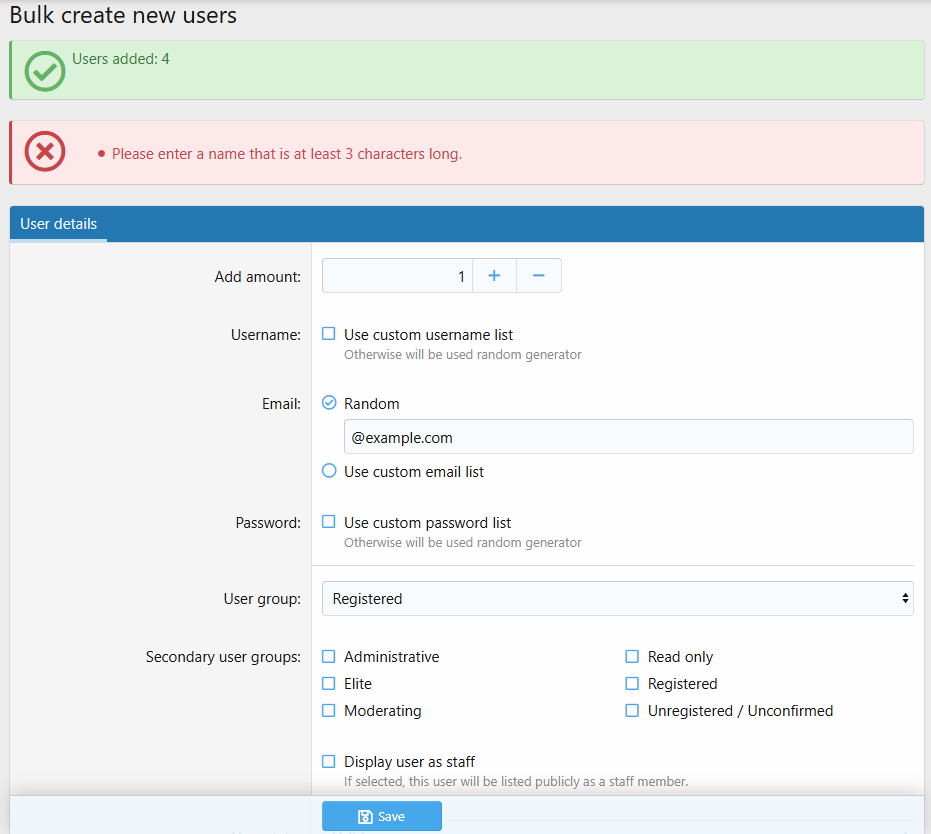Increase add amount with plus button
This screenshot has width=931, height=834.
click(494, 276)
